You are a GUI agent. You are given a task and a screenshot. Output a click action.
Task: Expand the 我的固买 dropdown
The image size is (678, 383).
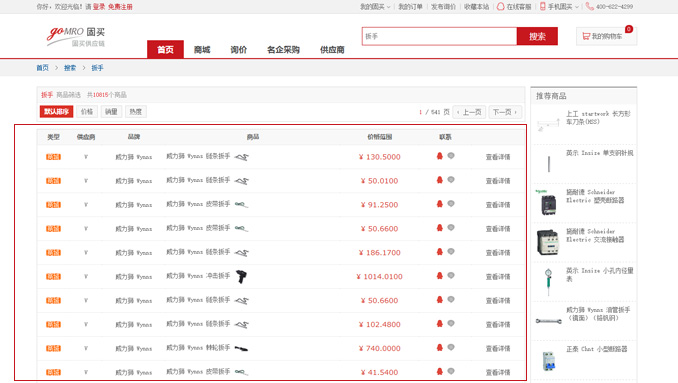pyautogui.click(x=375, y=6)
